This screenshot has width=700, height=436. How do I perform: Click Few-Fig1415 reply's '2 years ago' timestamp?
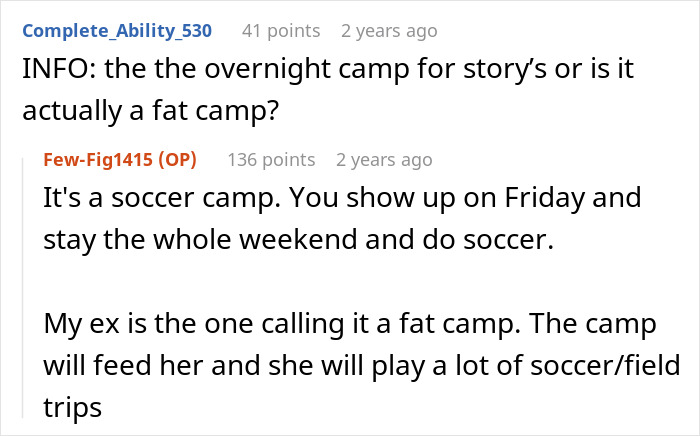(x=384, y=160)
